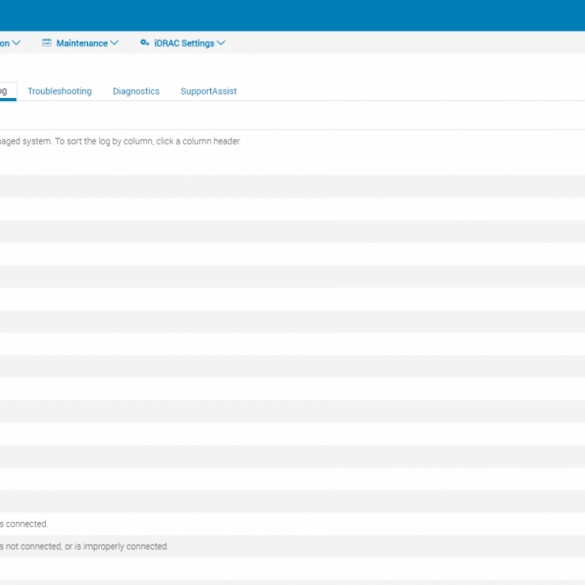Click the log sorting description text

pos(121,141)
